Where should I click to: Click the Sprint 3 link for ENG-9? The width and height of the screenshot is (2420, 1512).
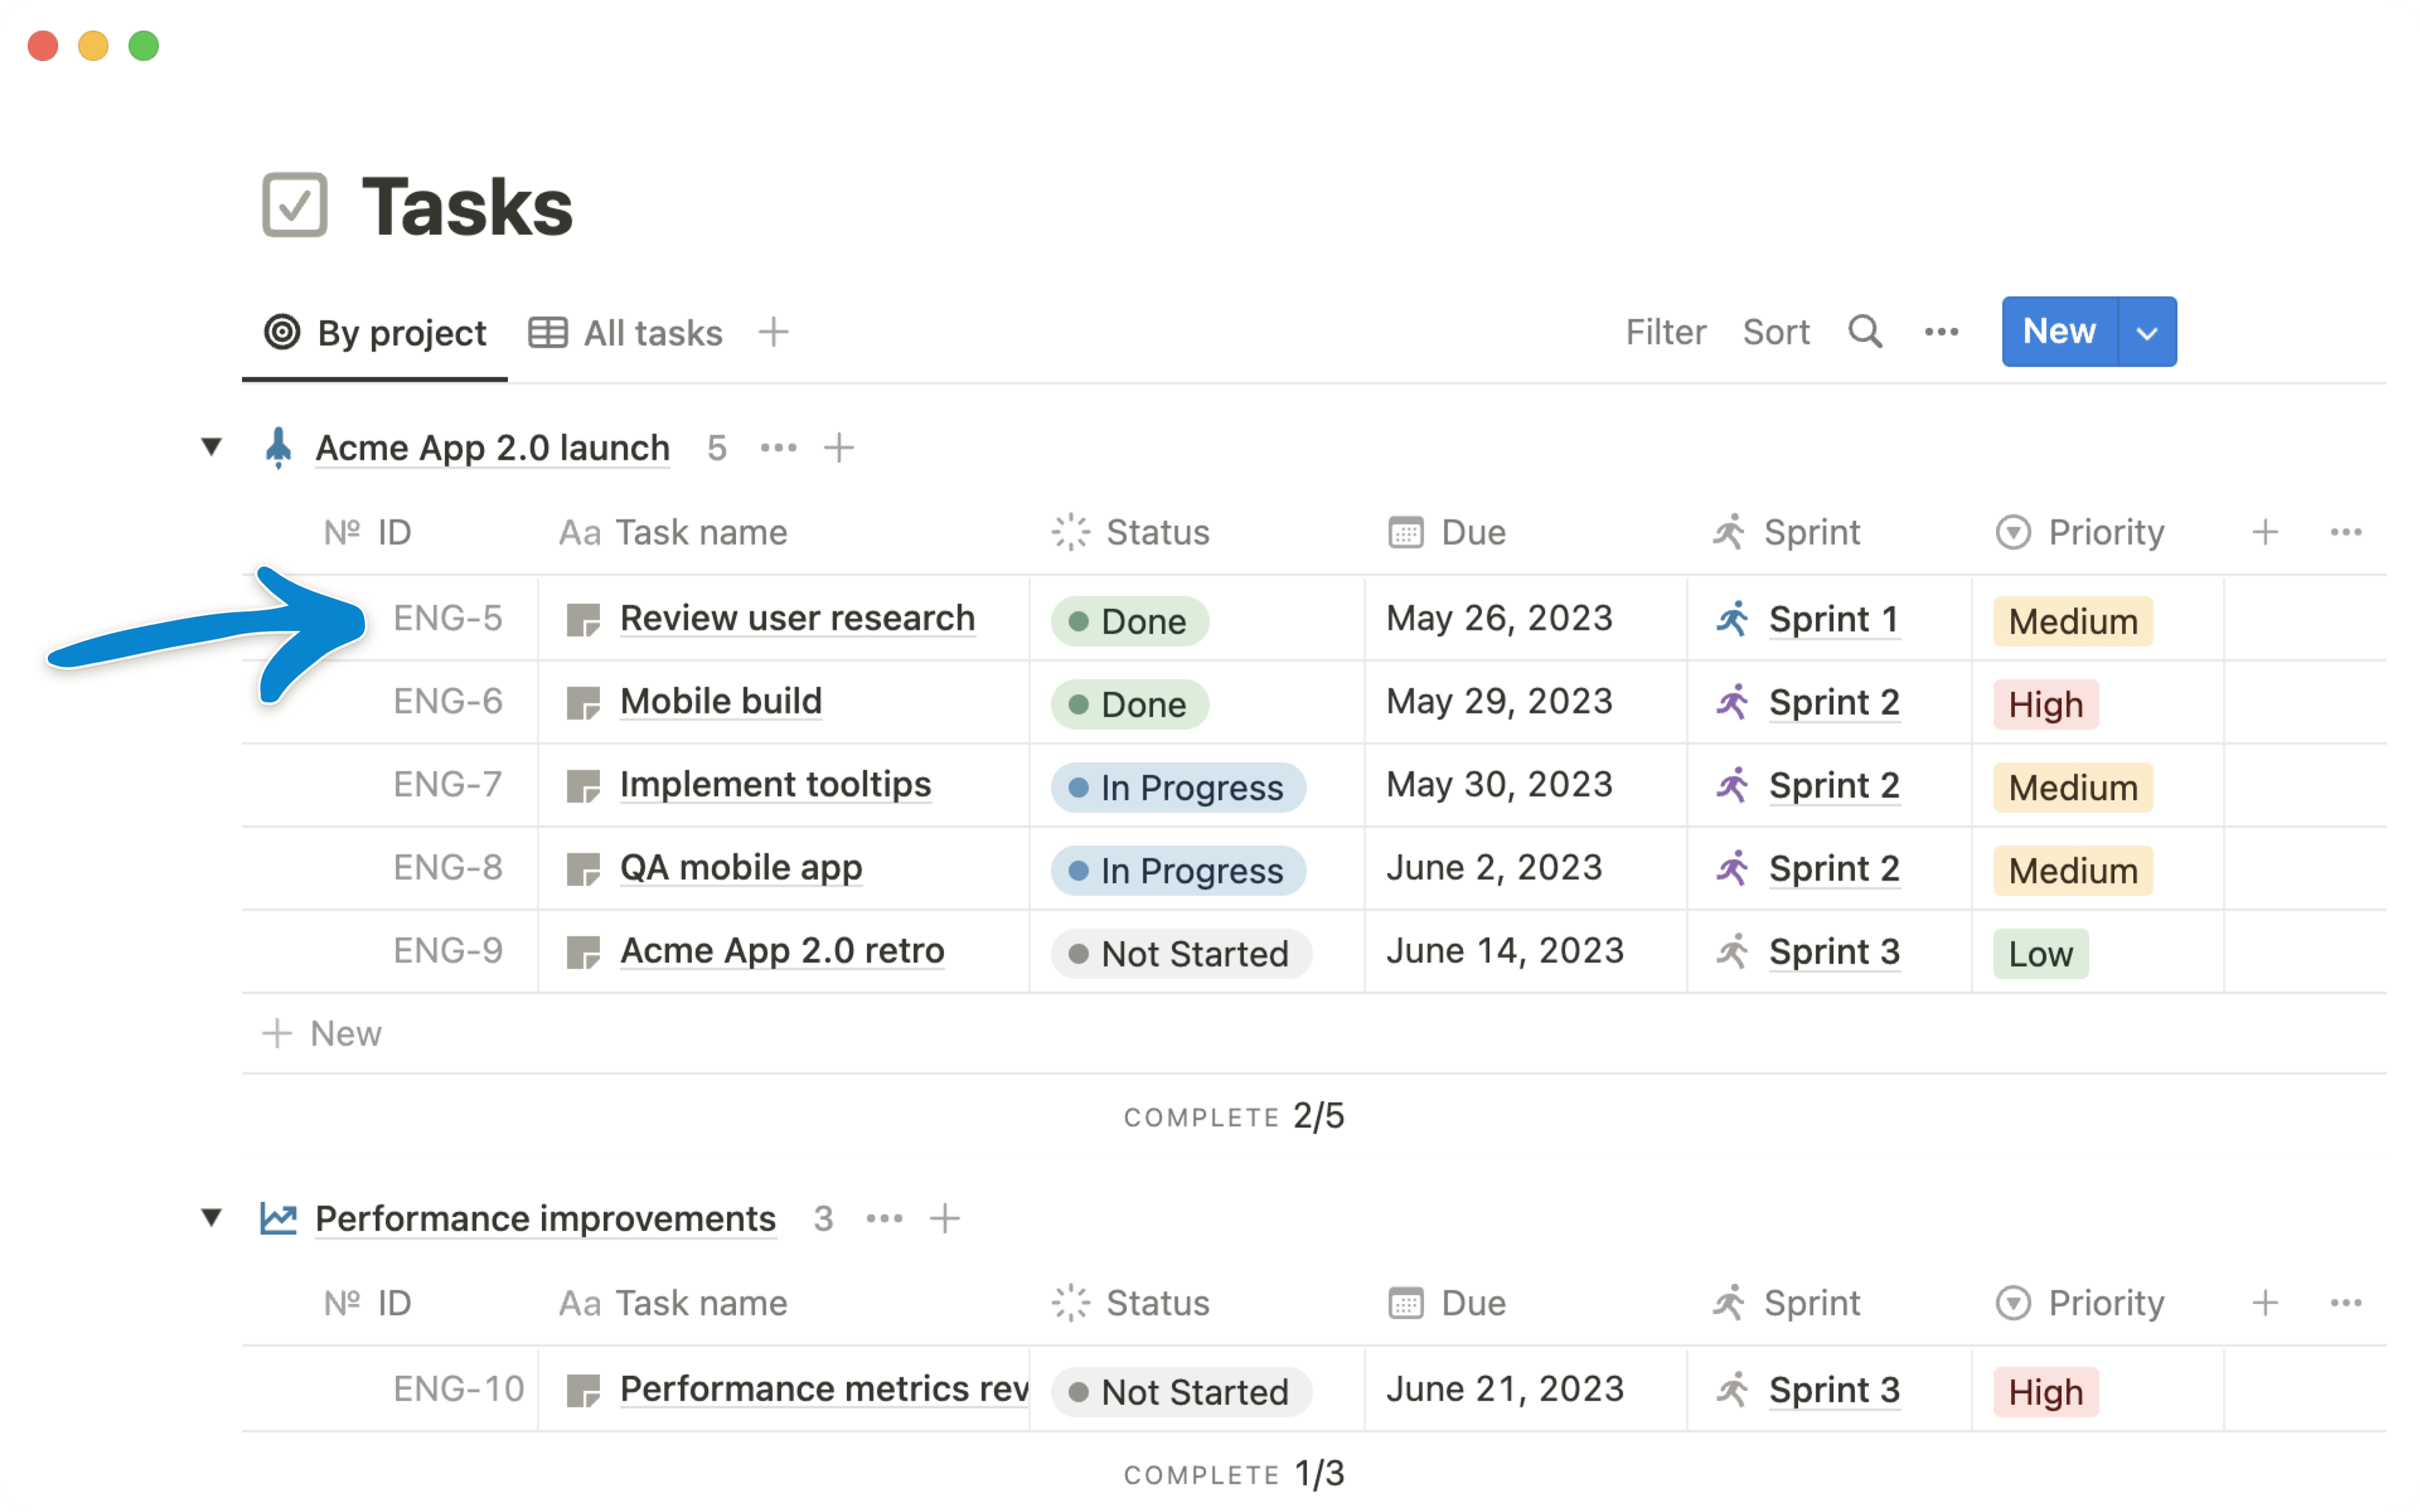(1833, 952)
